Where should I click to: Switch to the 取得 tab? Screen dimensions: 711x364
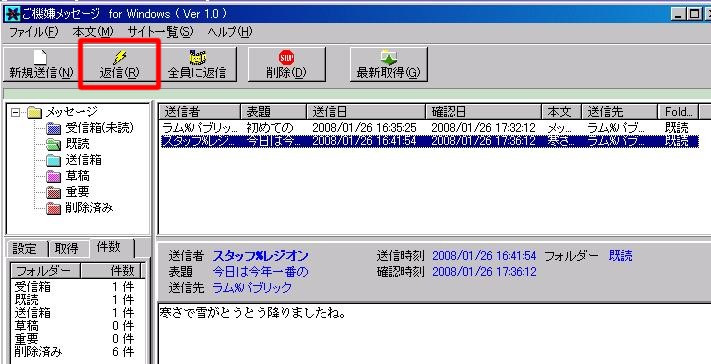[68, 249]
